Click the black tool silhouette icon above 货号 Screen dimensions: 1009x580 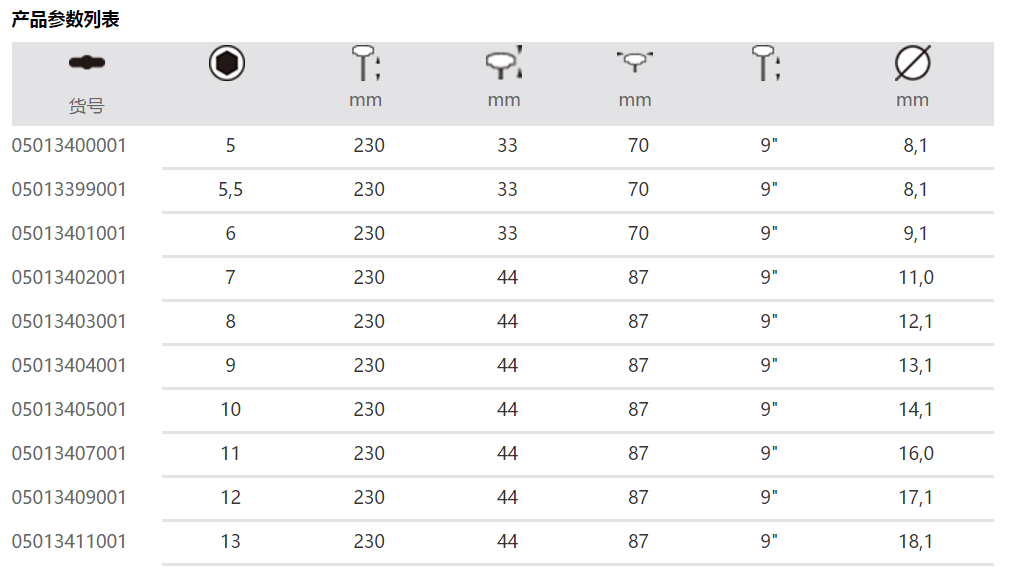click(x=87, y=63)
